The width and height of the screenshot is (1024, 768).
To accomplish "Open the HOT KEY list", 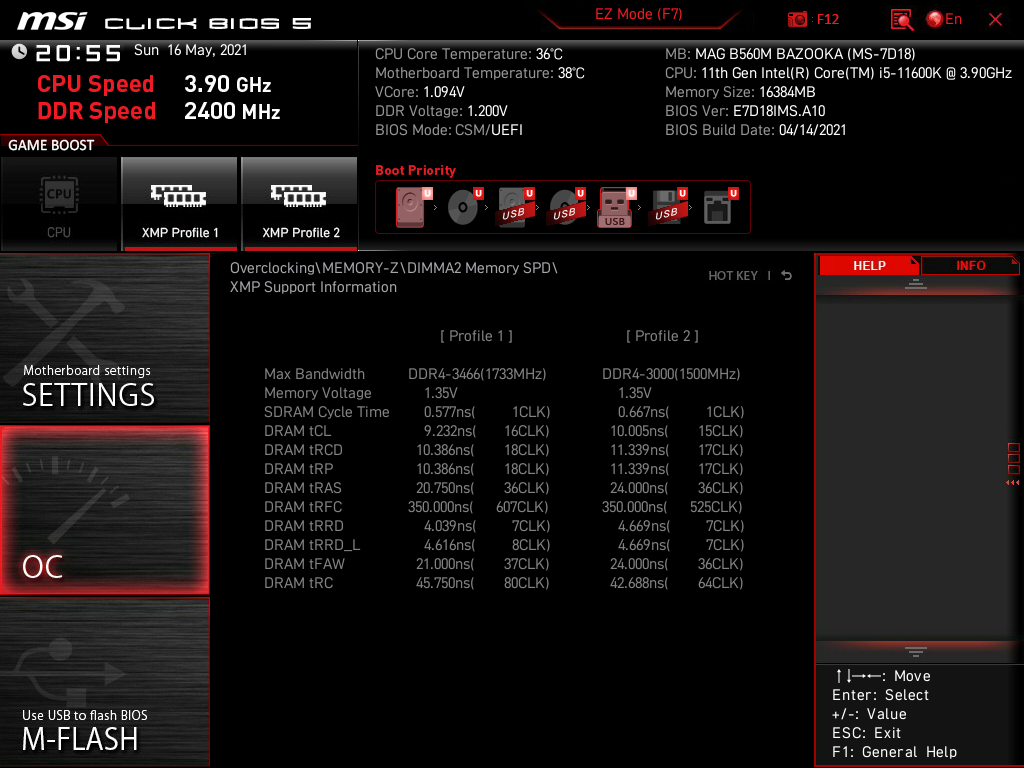I will 733,276.
